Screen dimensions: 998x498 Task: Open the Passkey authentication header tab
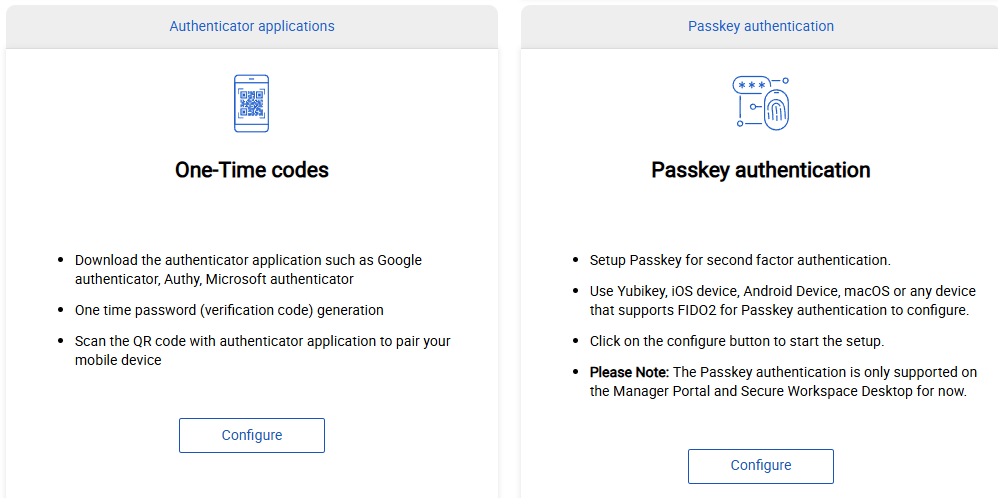[x=760, y=26]
